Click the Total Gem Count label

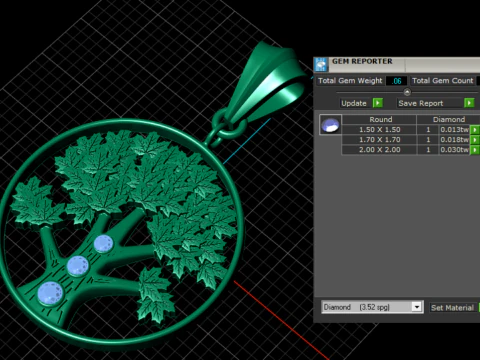click(x=443, y=81)
